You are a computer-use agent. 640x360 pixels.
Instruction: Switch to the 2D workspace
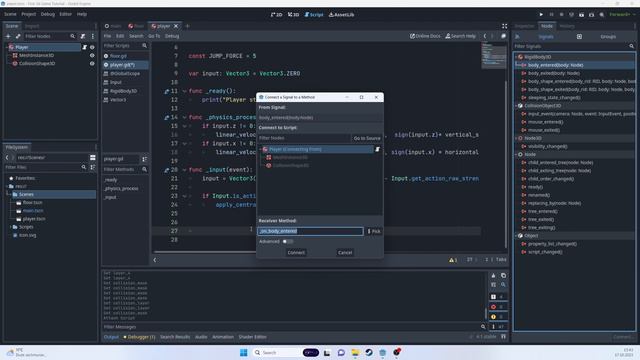coord(276,14)
